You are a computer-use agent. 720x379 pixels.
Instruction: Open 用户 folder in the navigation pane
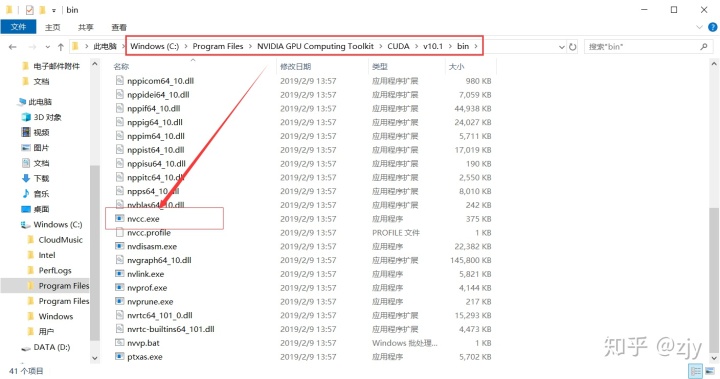tap(46, 331)
